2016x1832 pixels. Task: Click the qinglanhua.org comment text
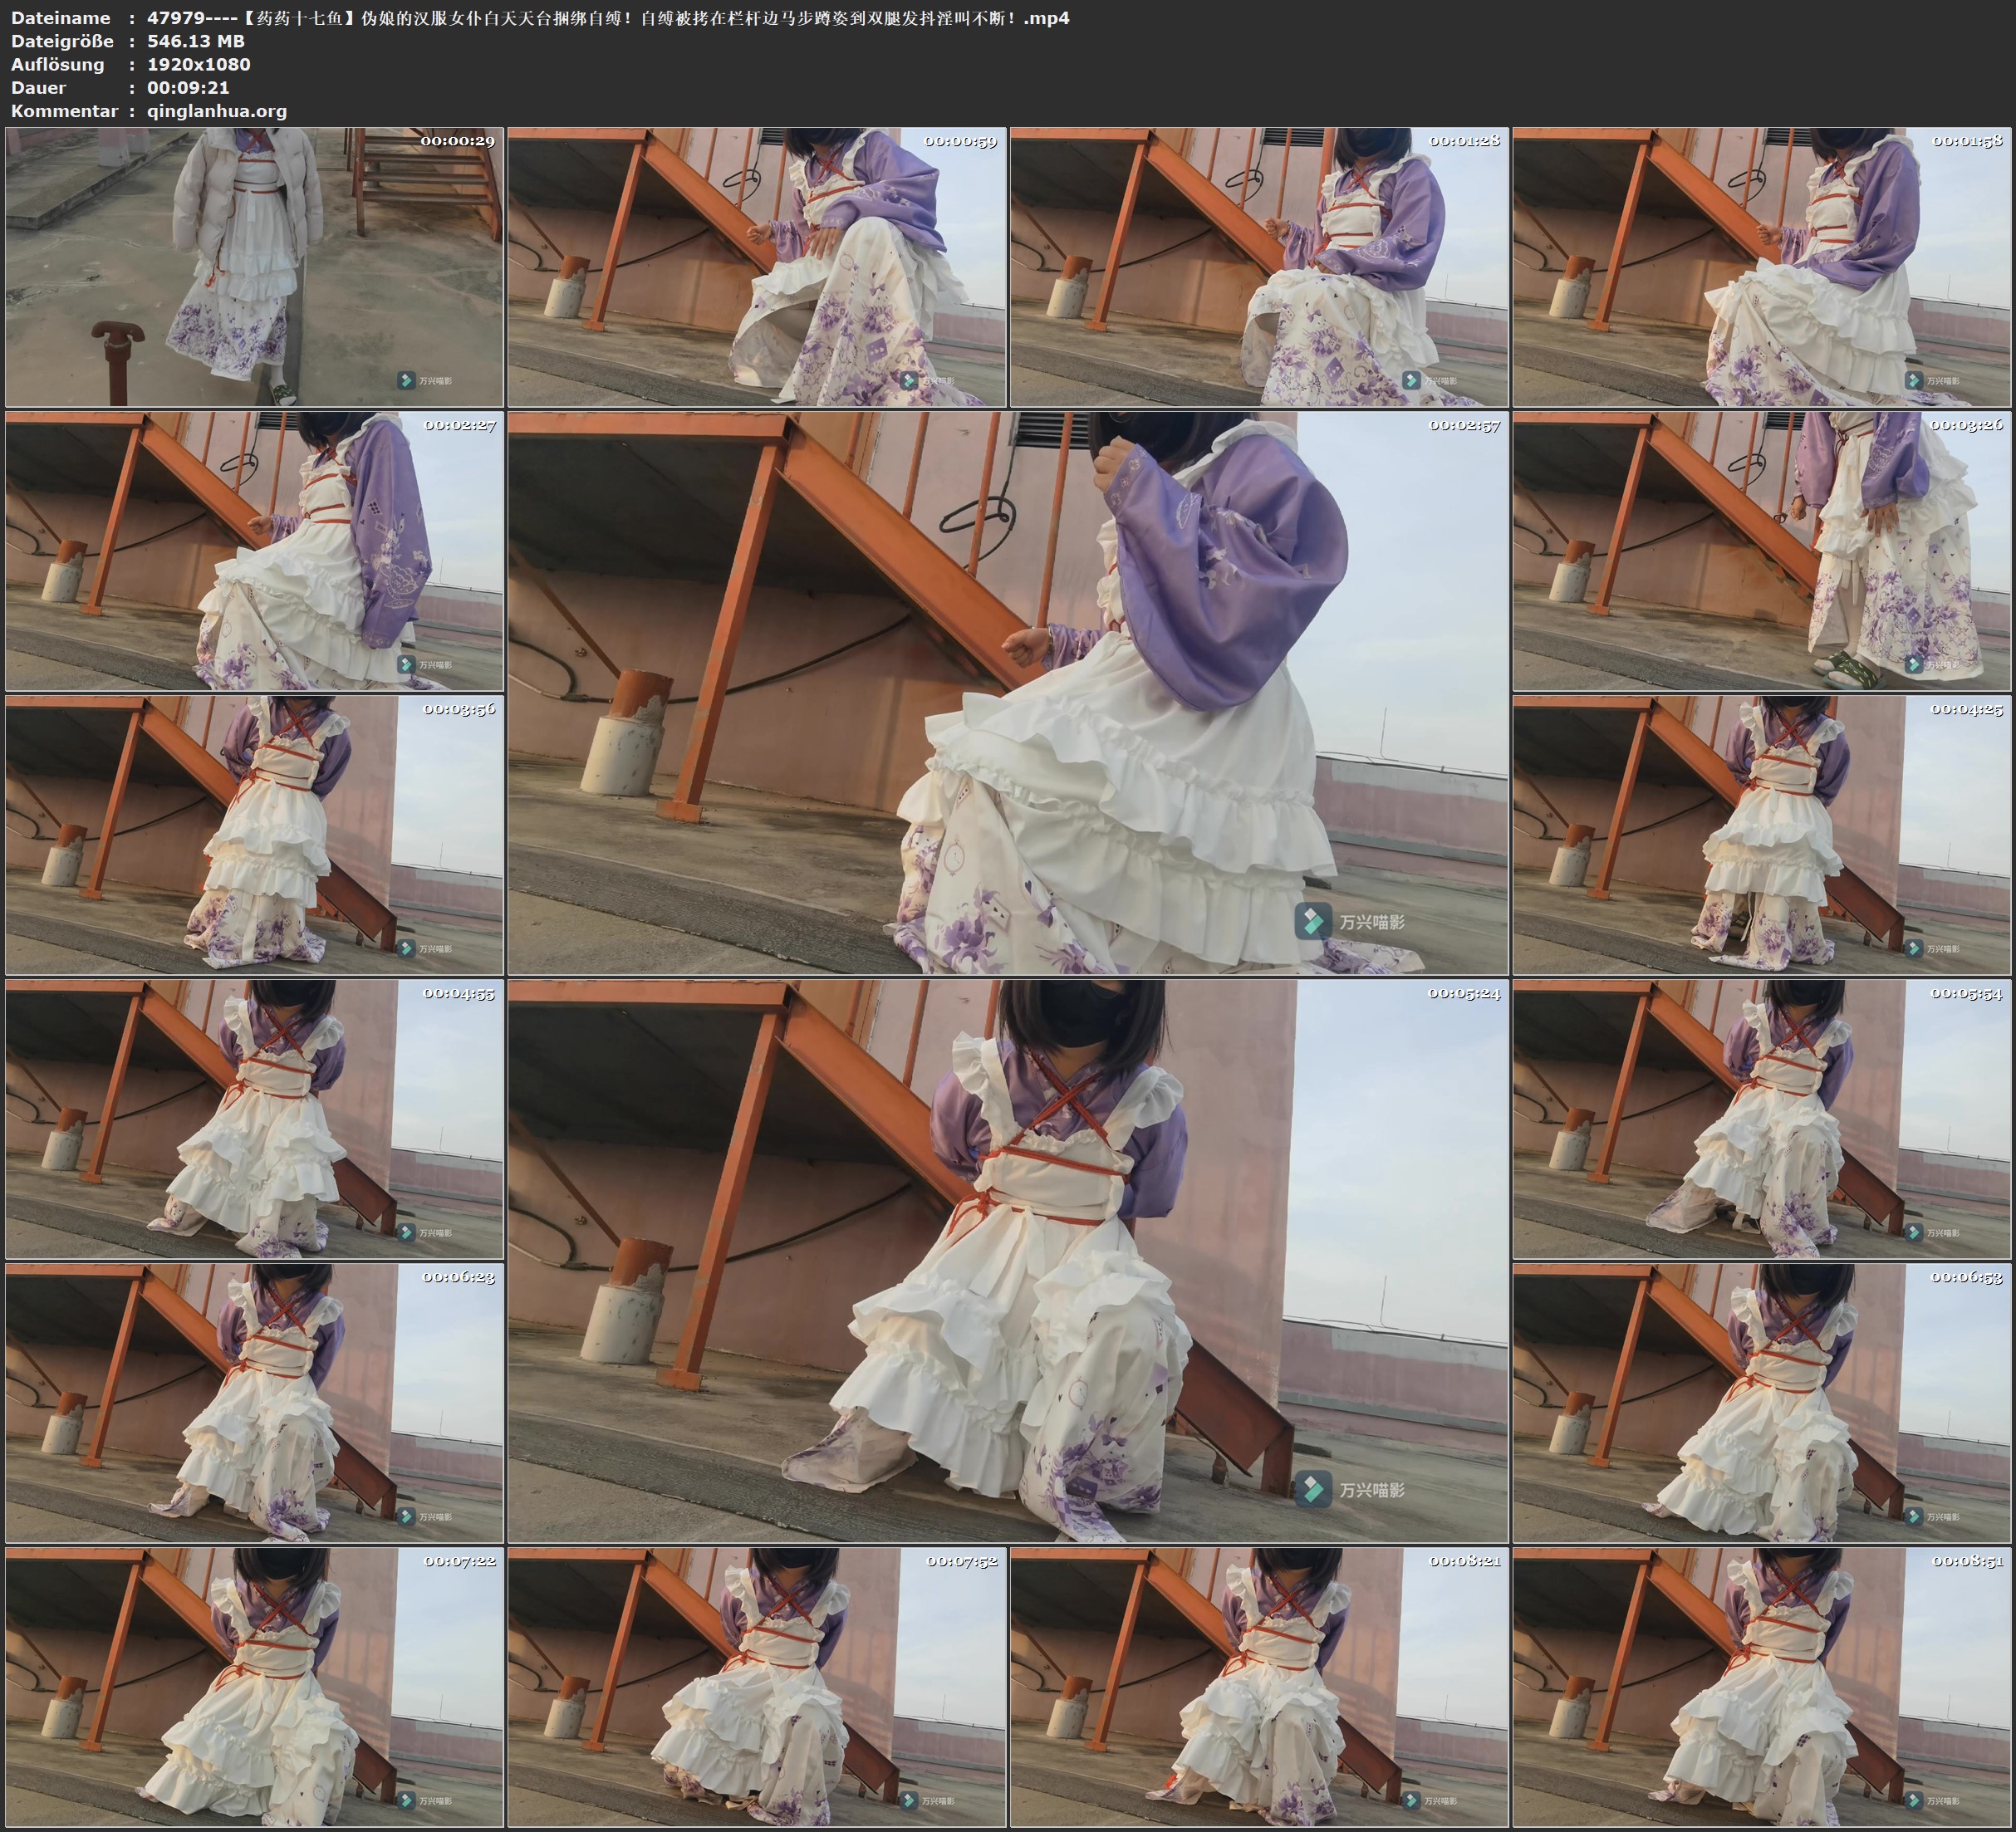217,111
